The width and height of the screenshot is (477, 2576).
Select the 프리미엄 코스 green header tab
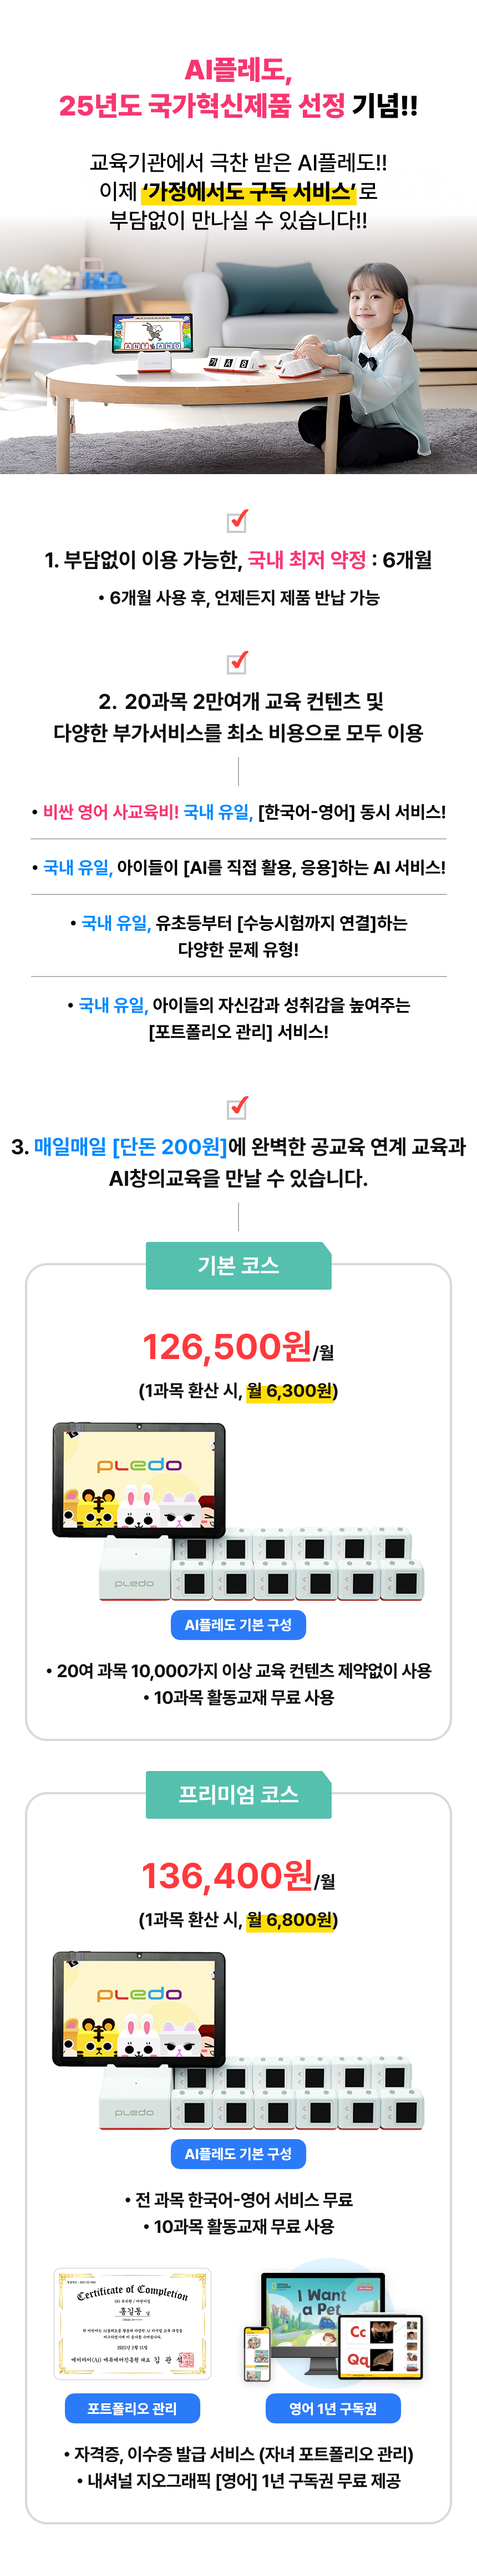point(238,1794)
